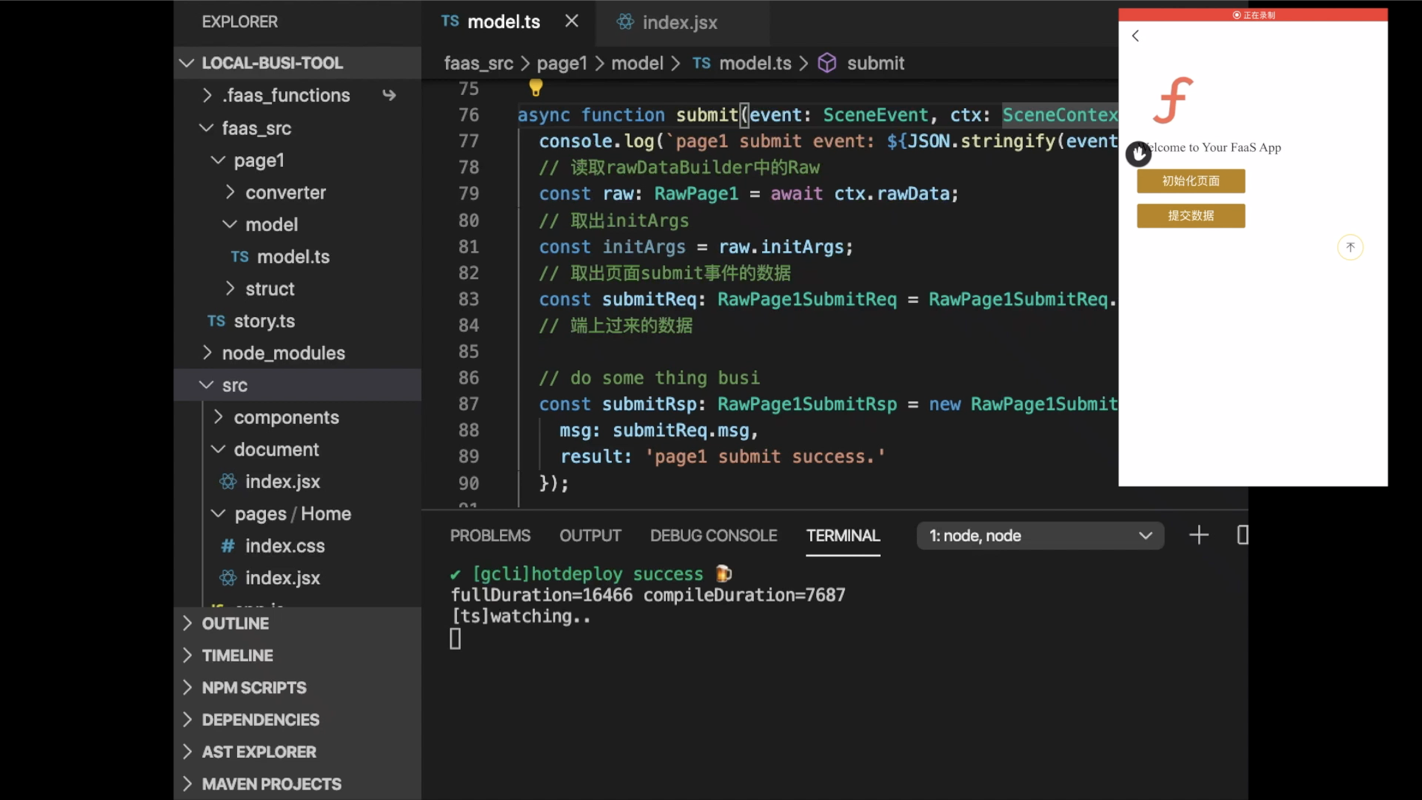Open the terminal selector dropdown '1: node, node'
1422x800 pixels.
click(1040, 536)
